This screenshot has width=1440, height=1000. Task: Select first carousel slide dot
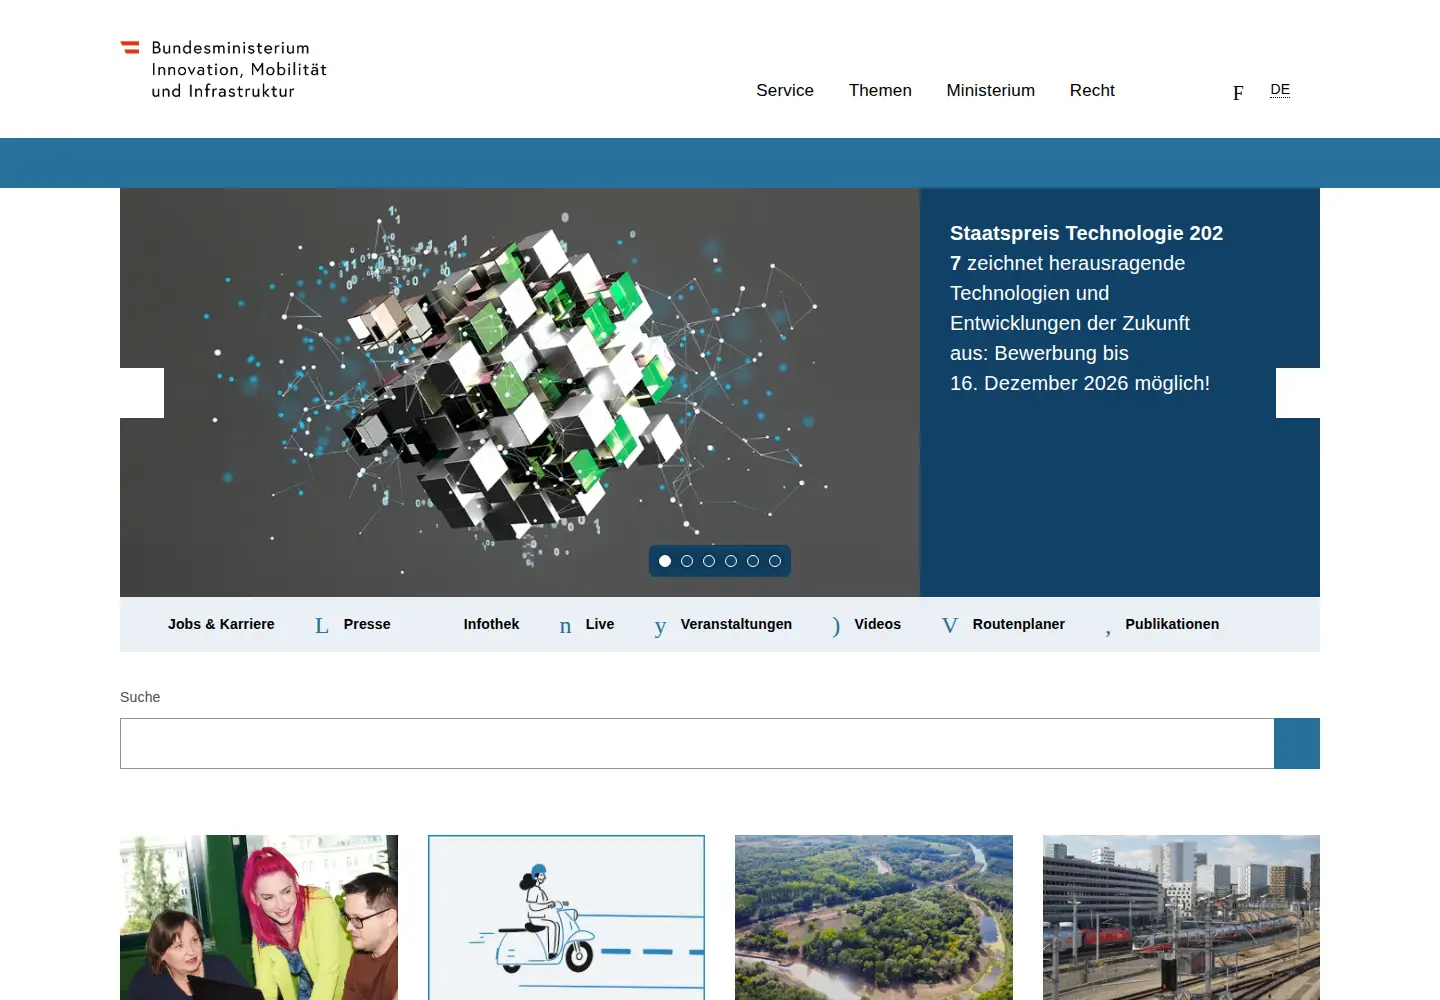pos(665,561)
